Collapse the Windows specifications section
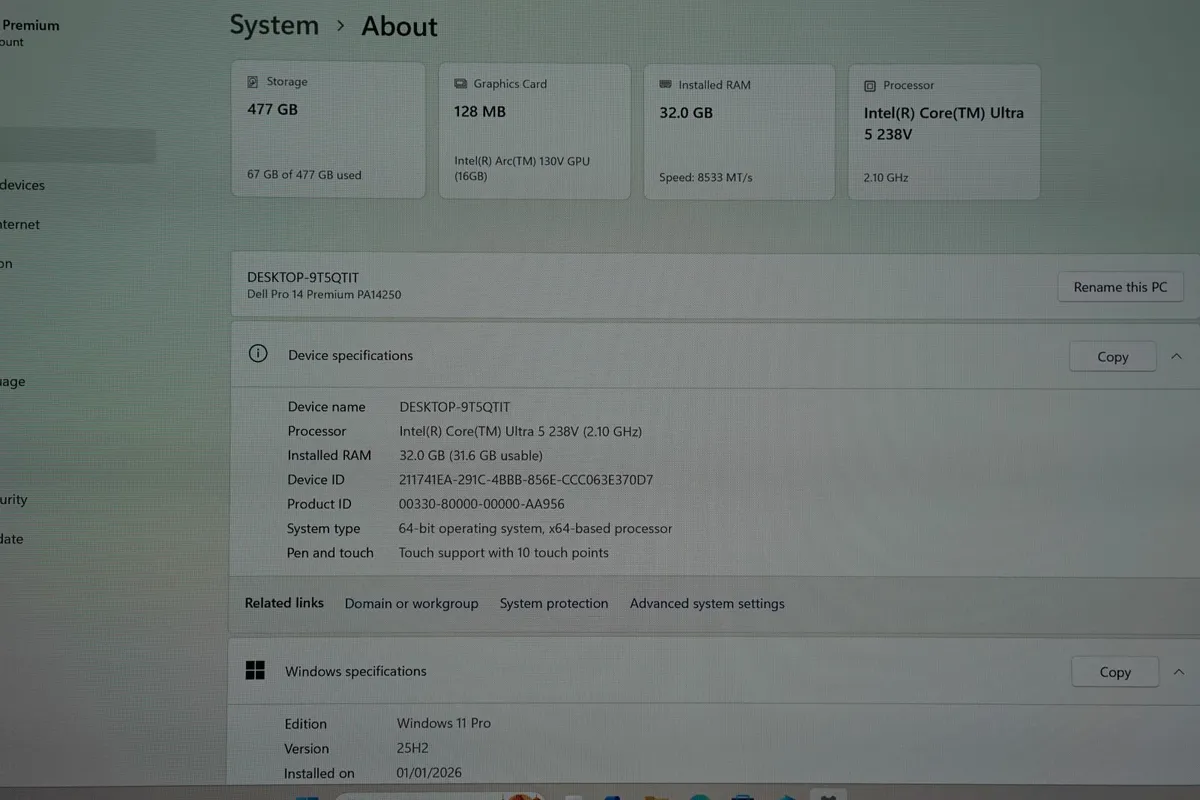This screenshot has height=800, width=1200. pos(1178,671)
